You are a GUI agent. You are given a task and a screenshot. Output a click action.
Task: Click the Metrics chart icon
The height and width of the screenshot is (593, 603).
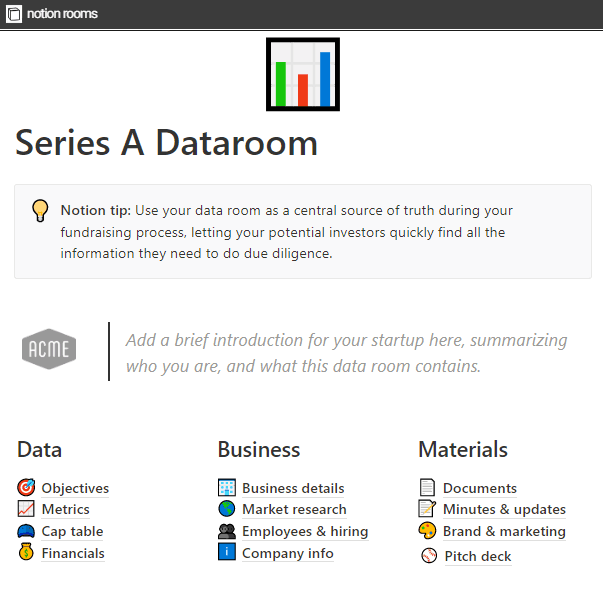pos(26,508)
